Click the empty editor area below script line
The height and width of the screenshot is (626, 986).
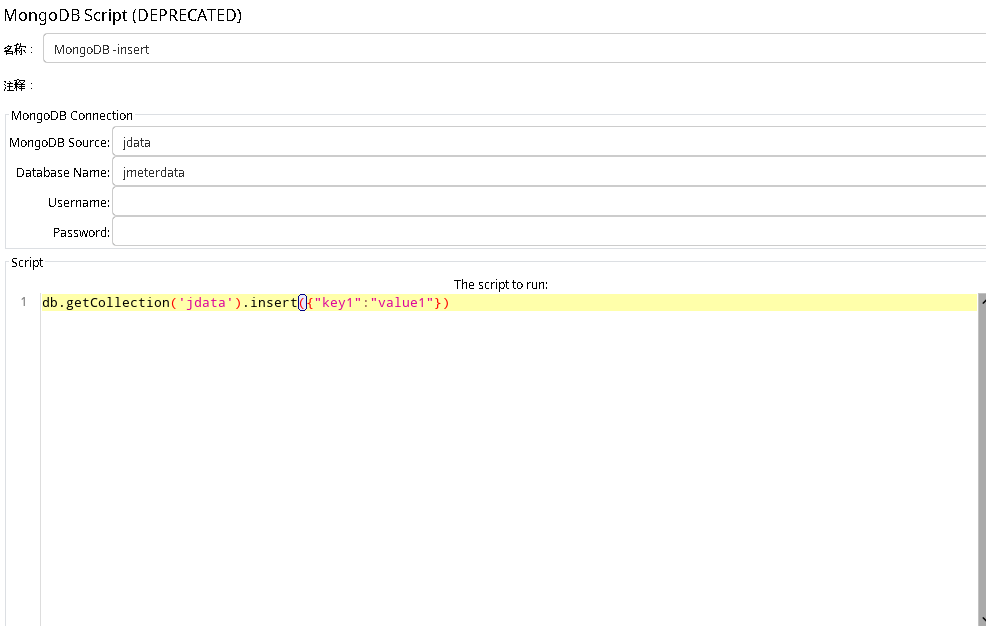tap(400, 450)
